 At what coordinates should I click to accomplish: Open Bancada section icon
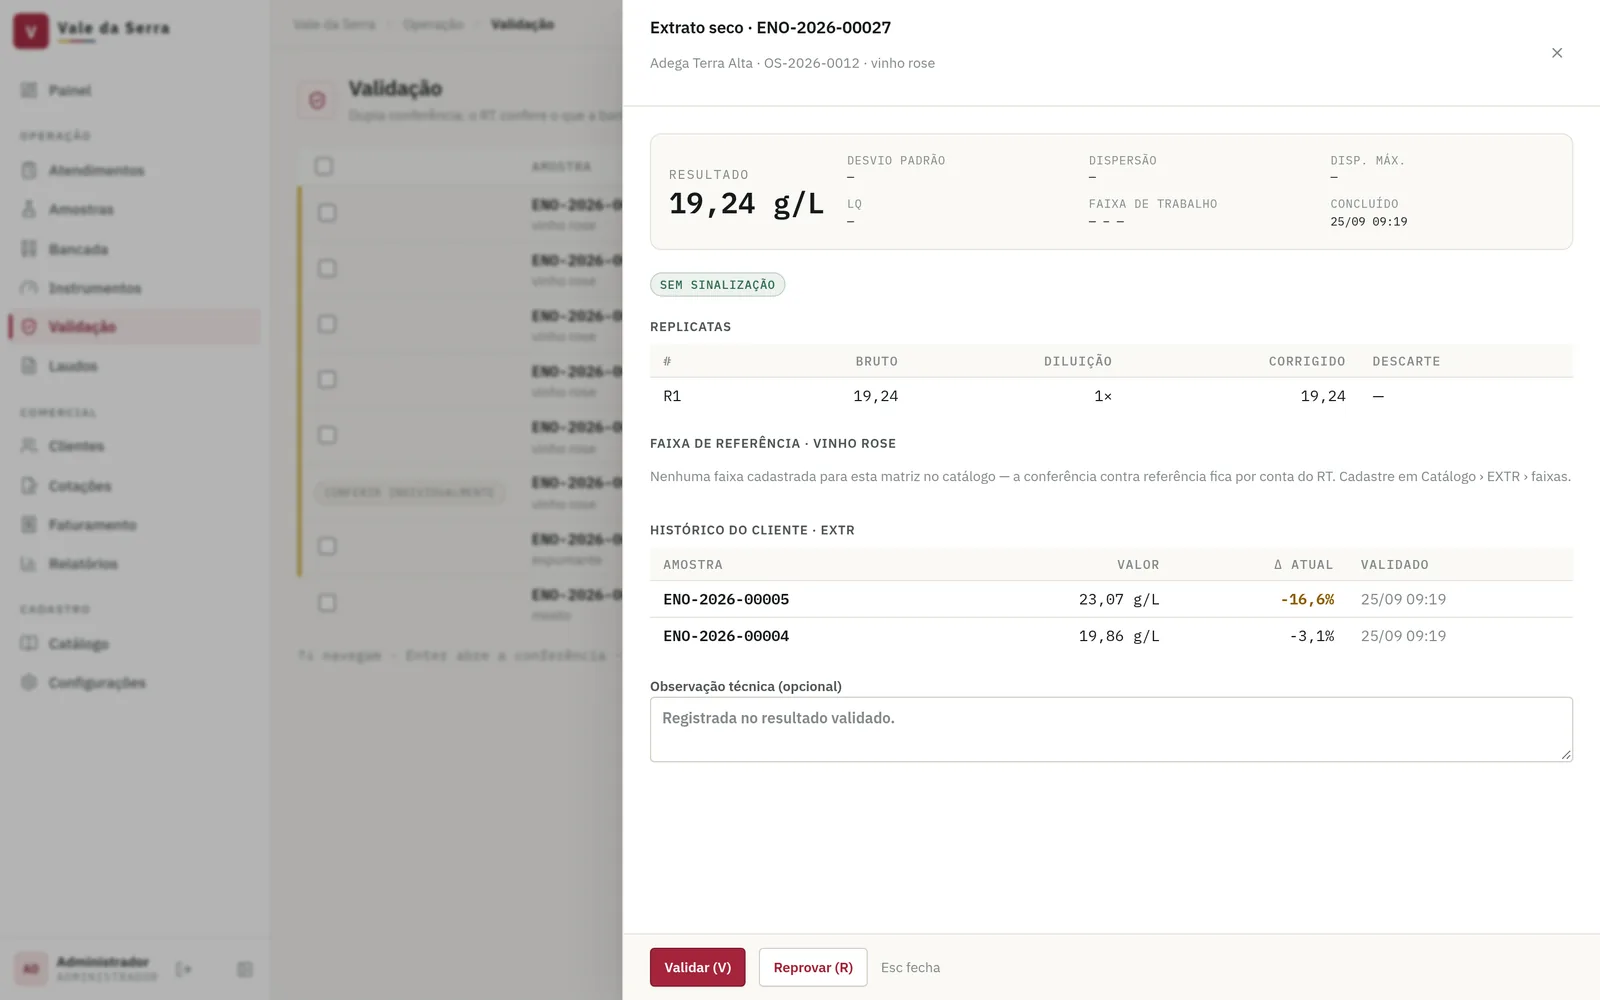click(29, 248)
